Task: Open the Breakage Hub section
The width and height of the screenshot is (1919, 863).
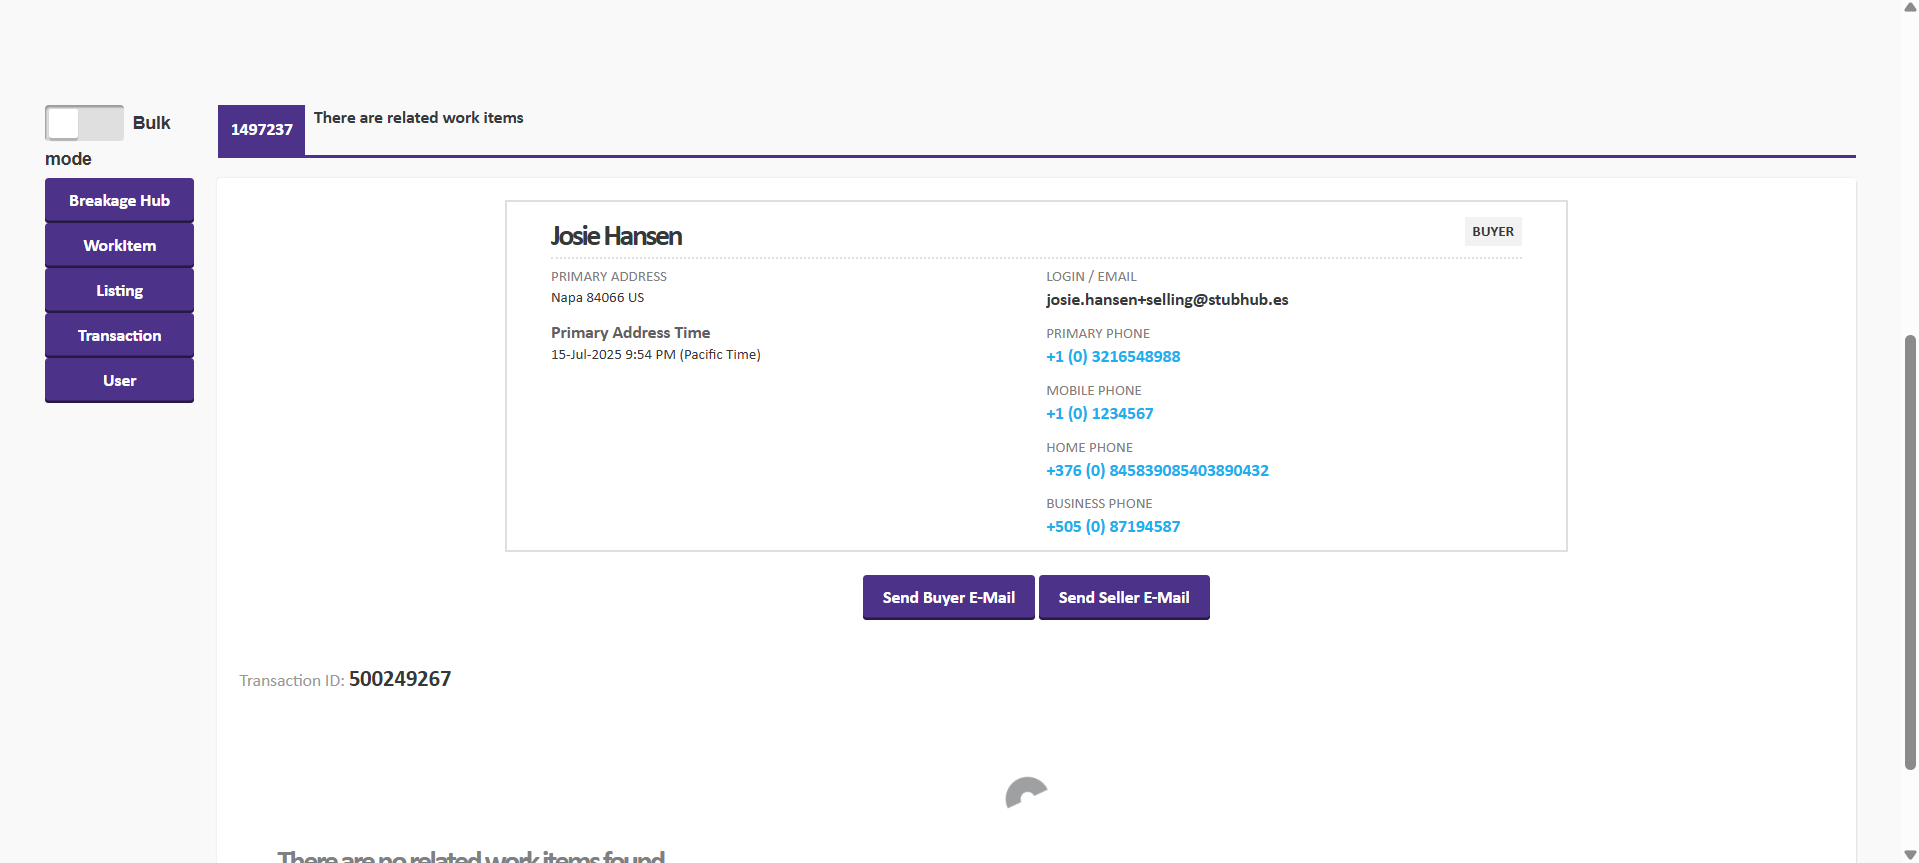Action: click(x=119, y=200)
